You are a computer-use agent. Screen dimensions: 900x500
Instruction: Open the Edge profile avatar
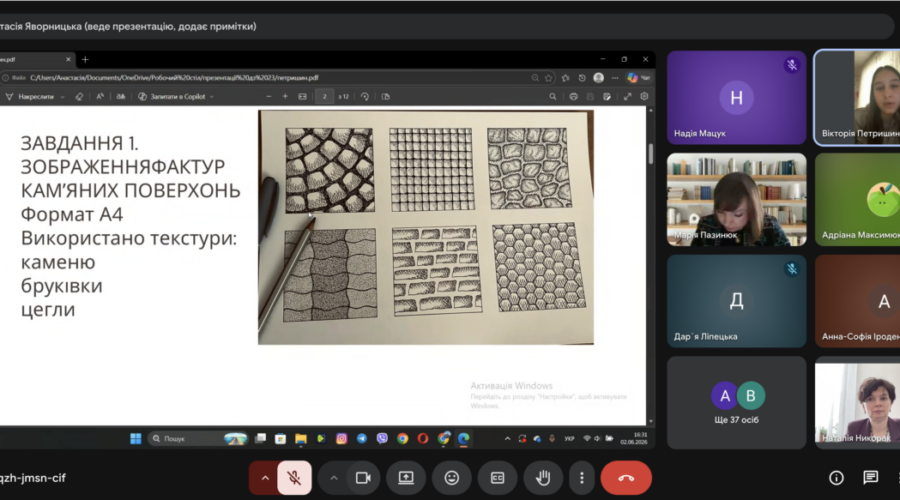click(x=599, y=77)
